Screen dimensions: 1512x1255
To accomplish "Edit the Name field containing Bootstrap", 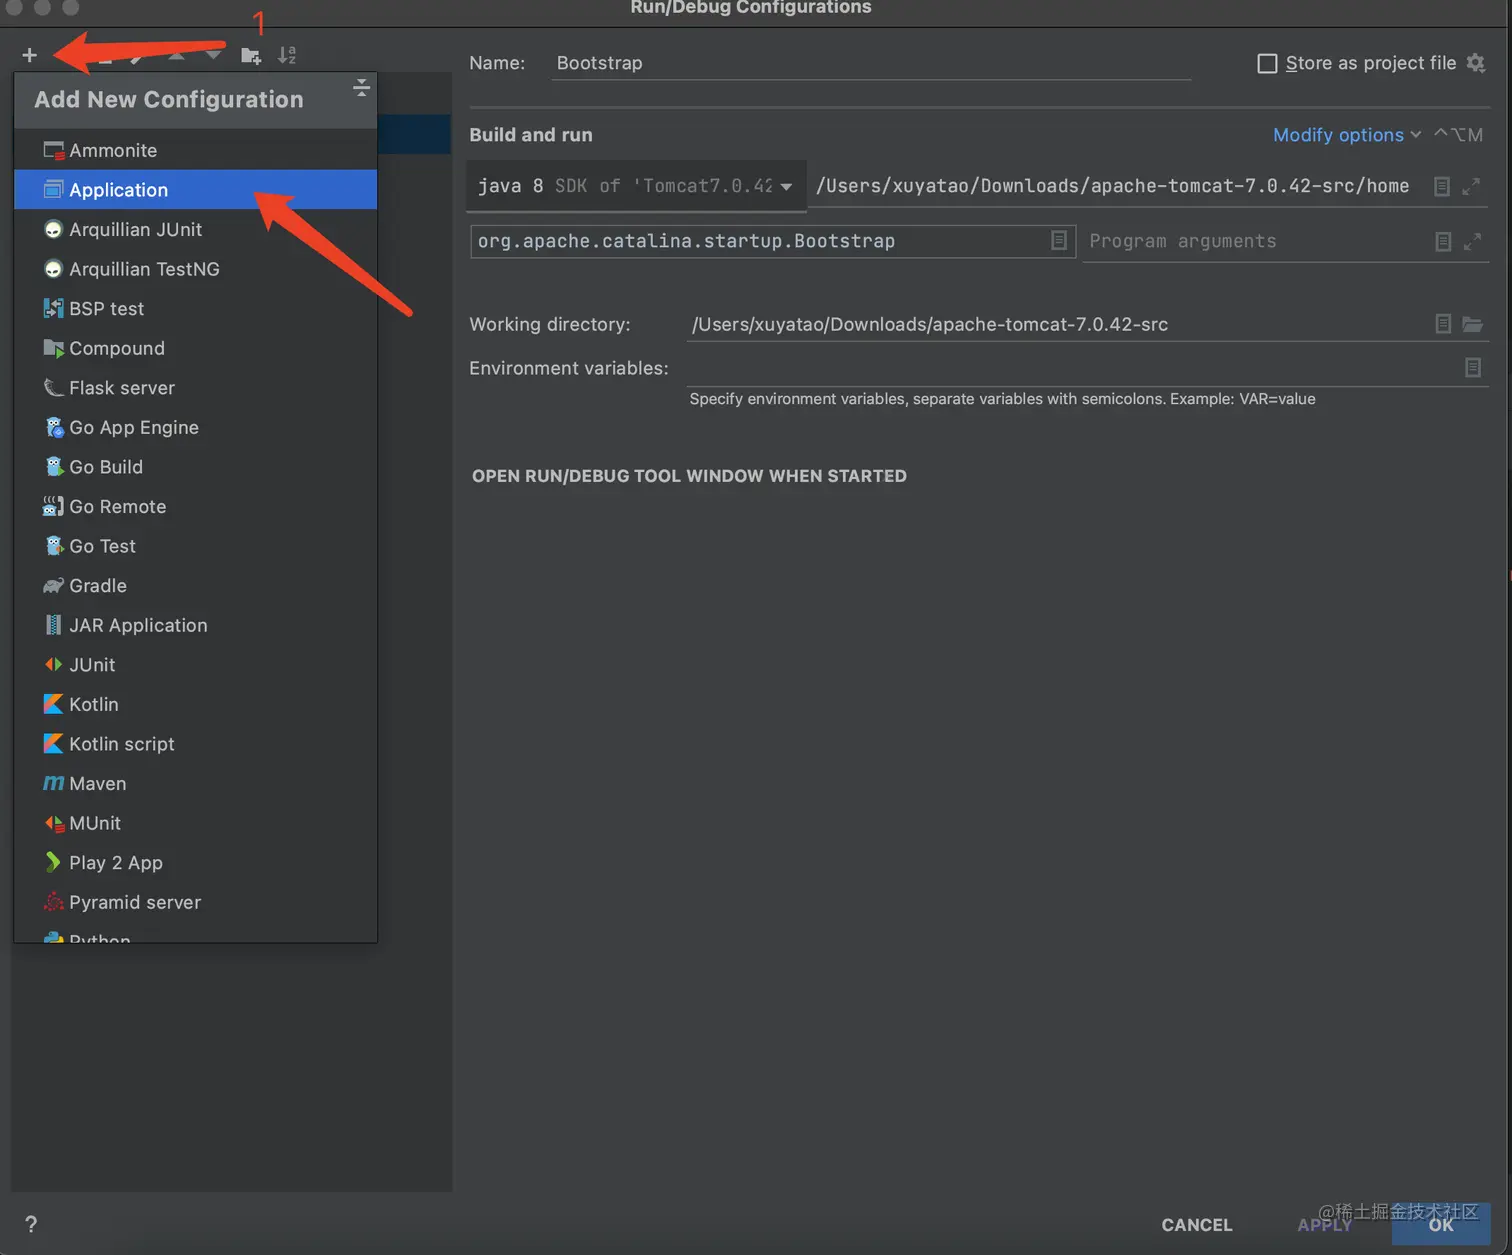I will 871,63.
